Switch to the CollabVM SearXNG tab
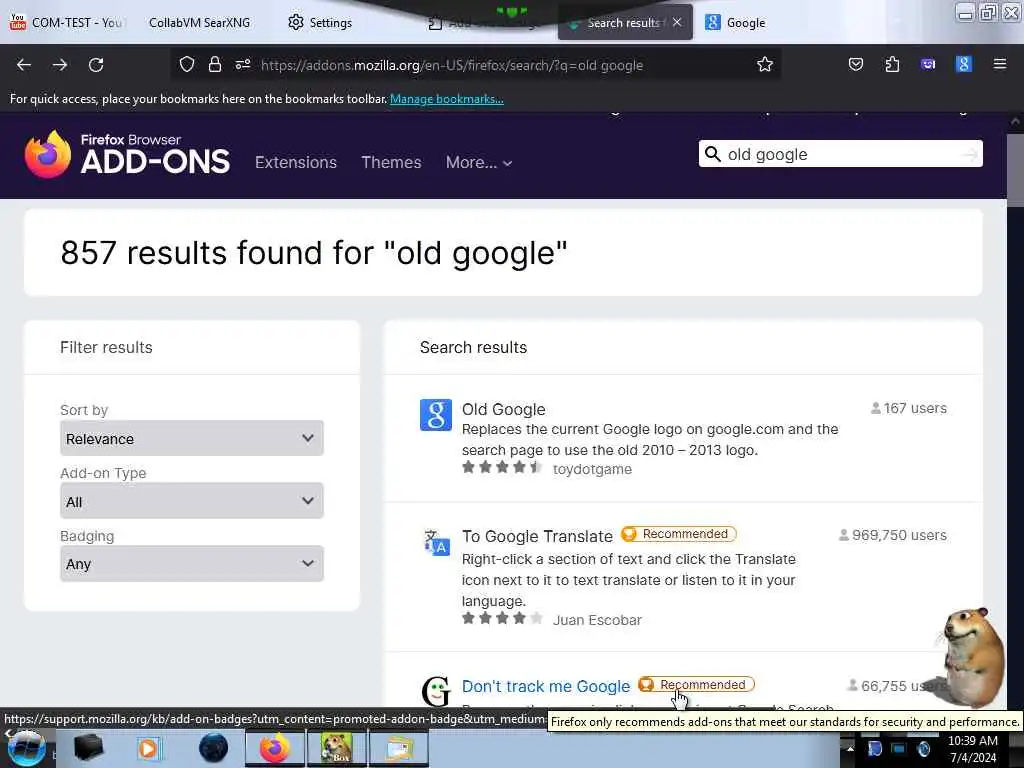This screenshot has width=1024, height=768. (199, 22)
